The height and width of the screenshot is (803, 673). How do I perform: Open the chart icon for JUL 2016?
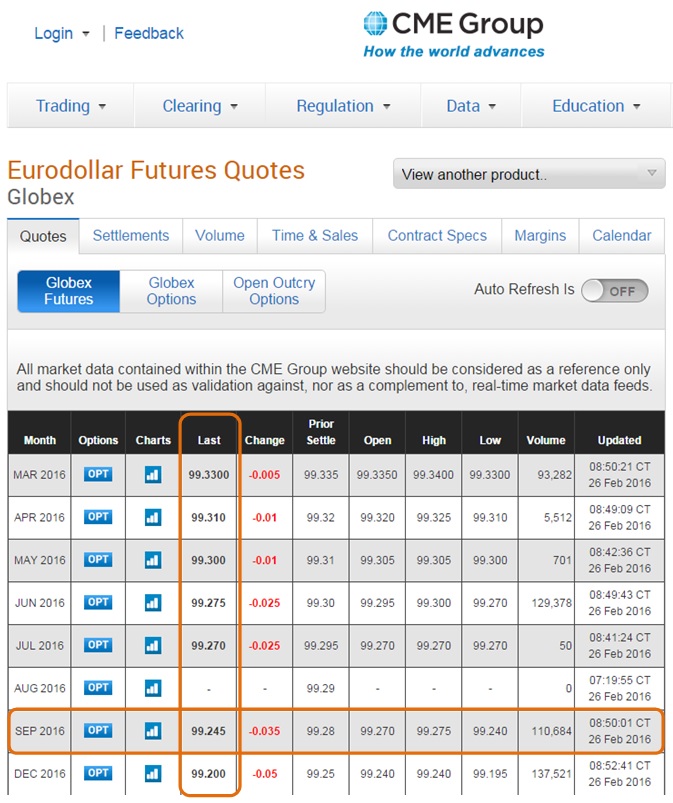pos(153,645)
